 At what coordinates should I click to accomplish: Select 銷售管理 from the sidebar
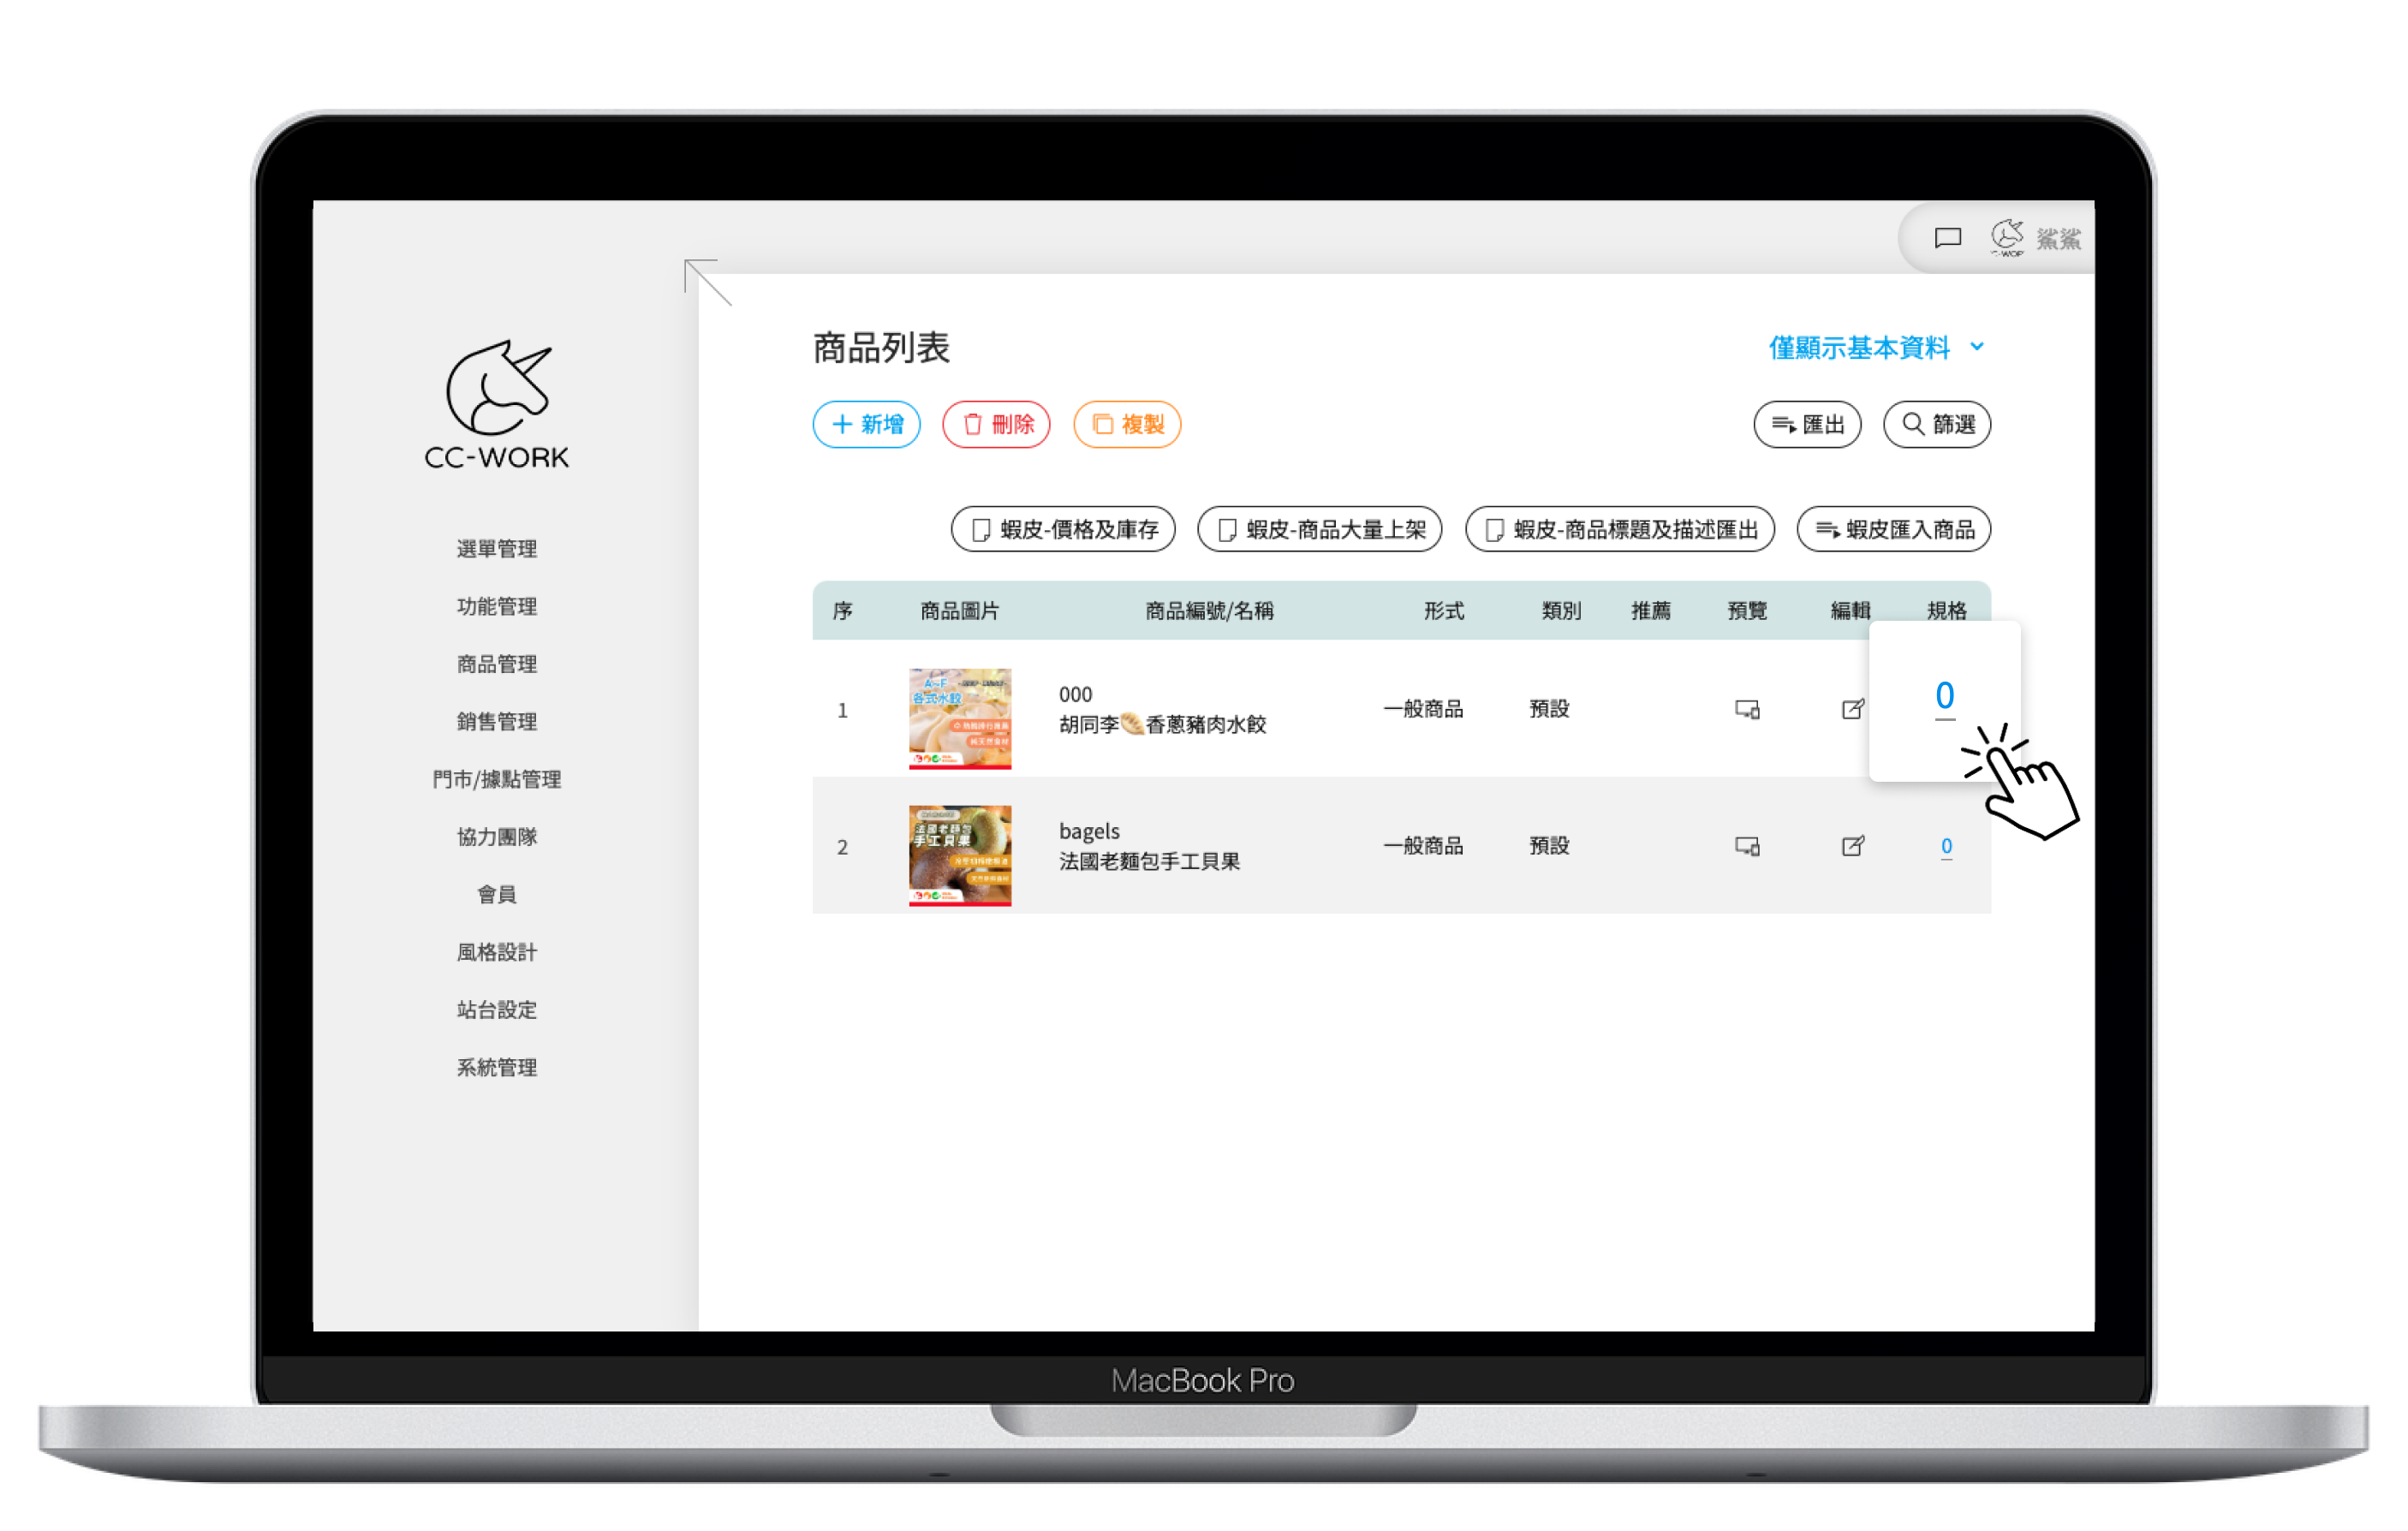point(497,721)
